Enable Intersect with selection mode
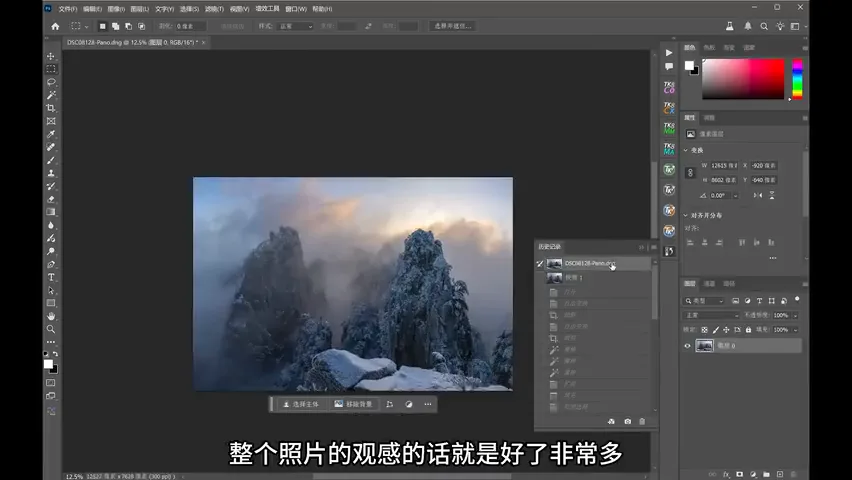The height and width of the screenshot is (480, 852). (x=141, y=26)
